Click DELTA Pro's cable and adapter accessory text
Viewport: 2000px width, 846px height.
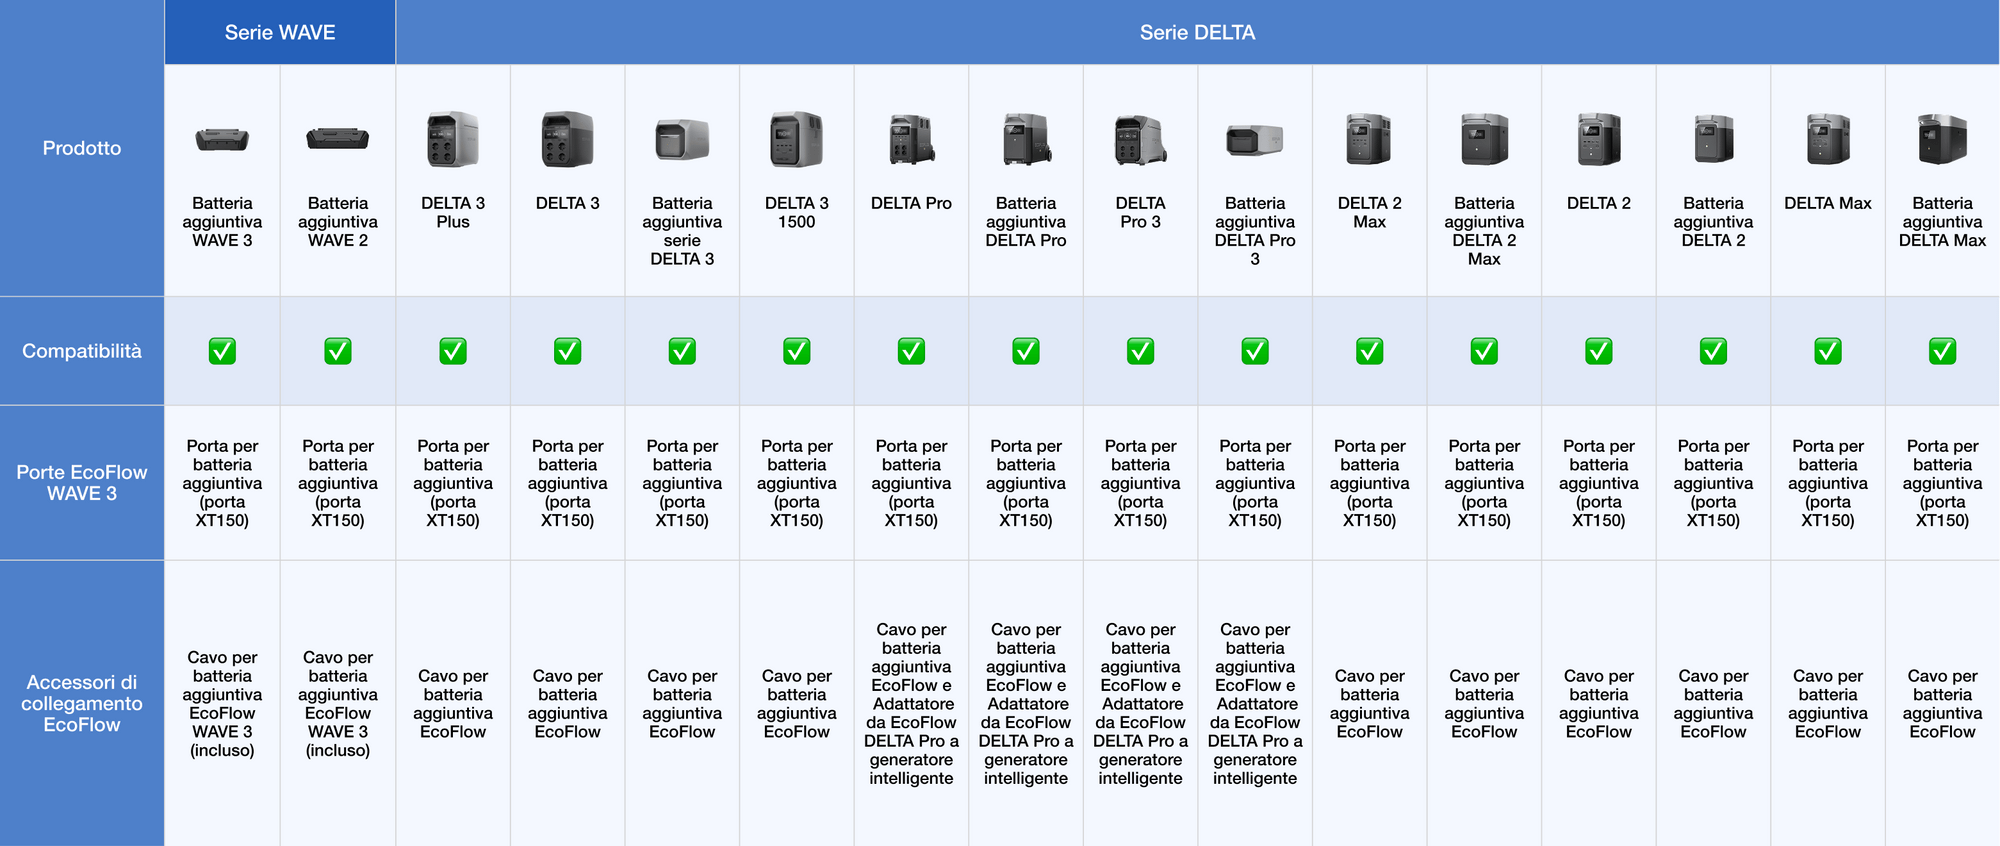pos(911,704)
